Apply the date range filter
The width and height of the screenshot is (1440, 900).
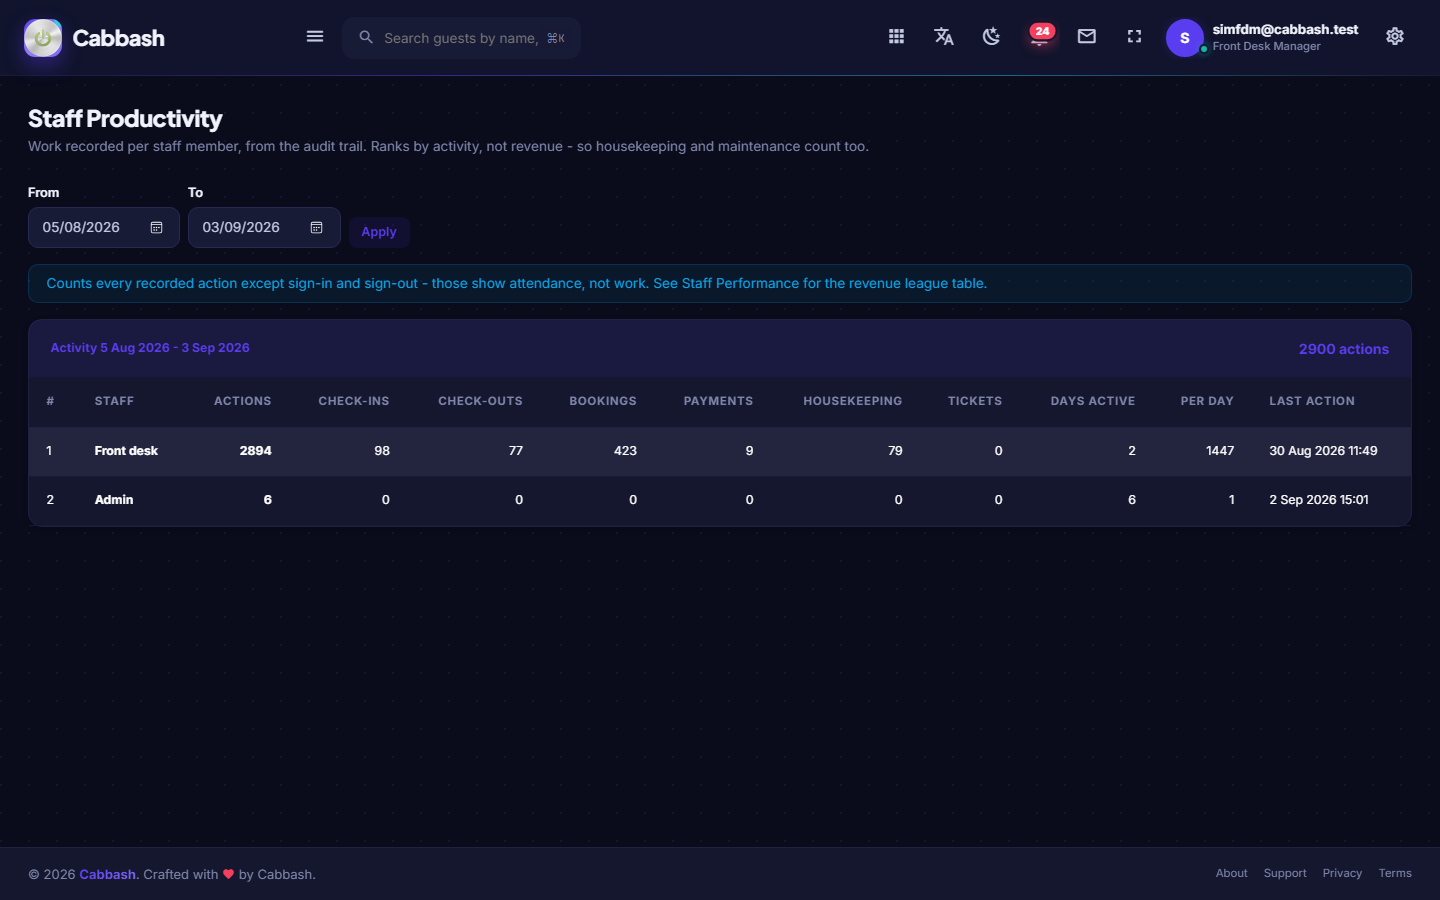379,232
